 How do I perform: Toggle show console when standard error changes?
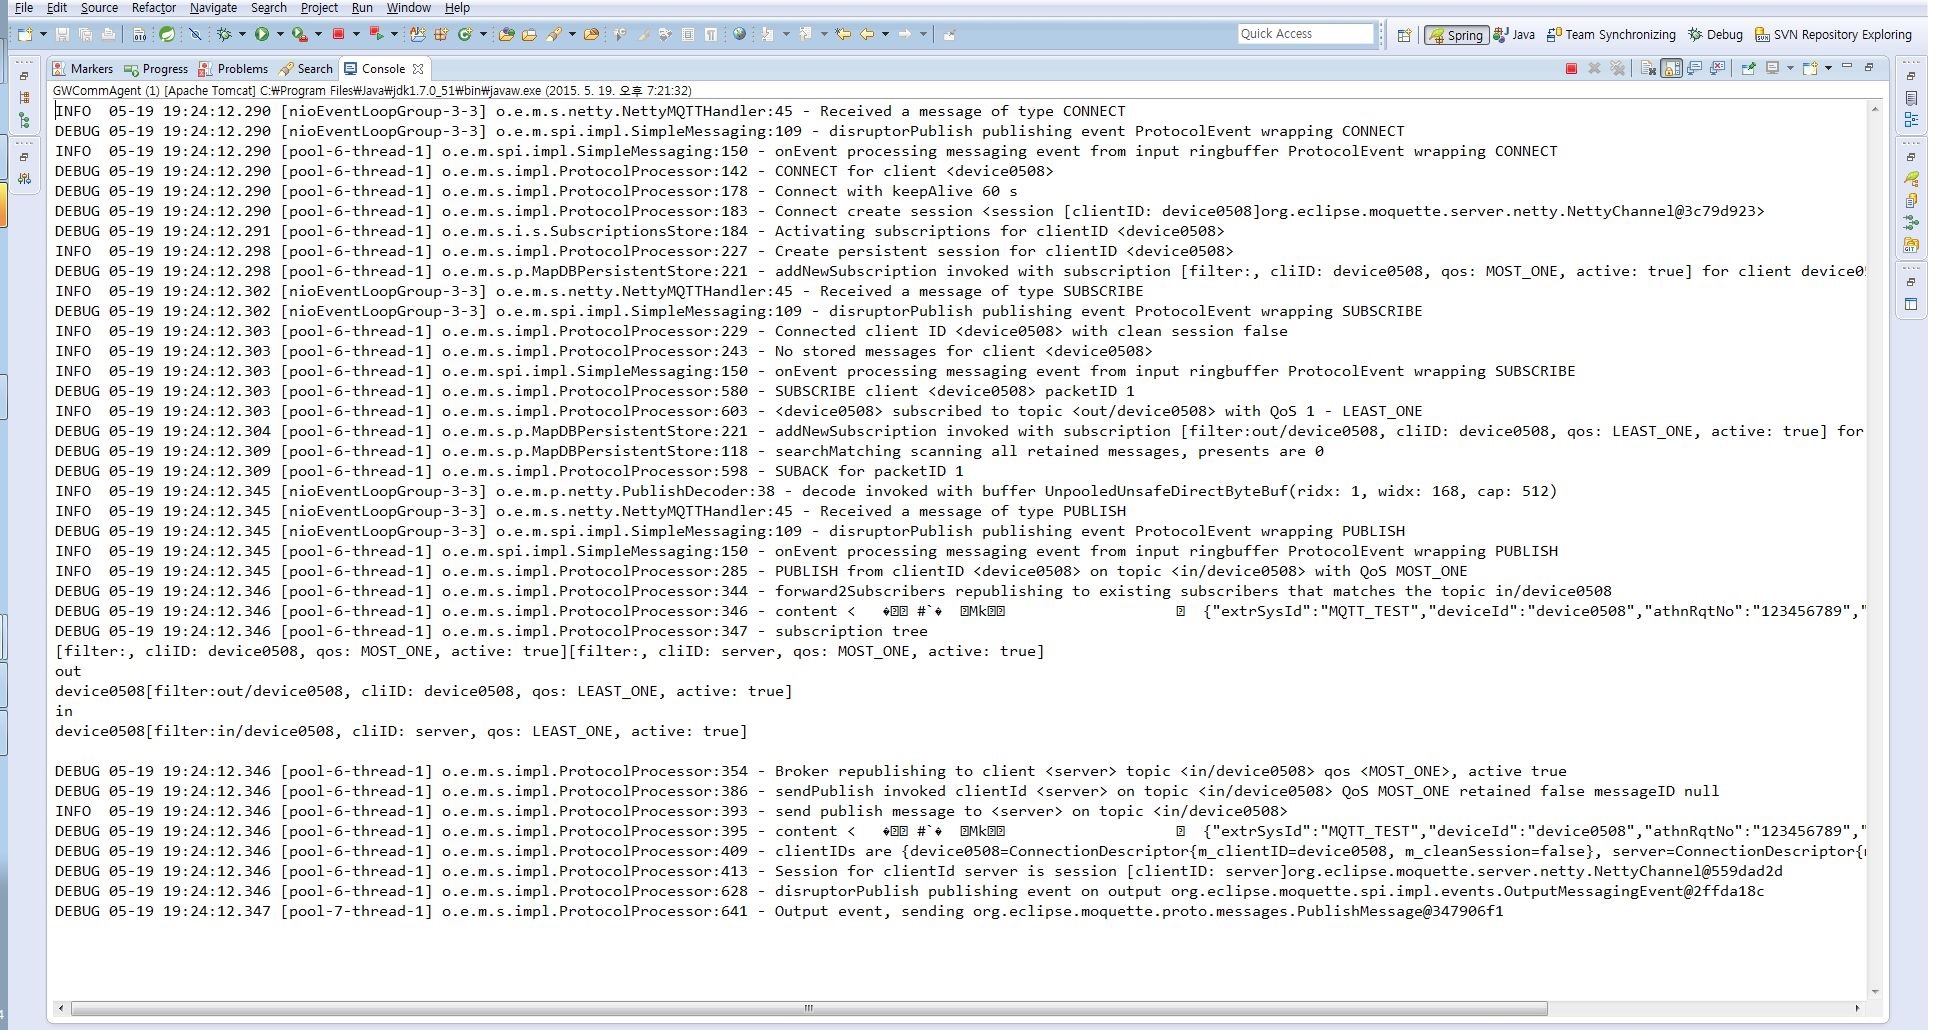coord(1718,69)
